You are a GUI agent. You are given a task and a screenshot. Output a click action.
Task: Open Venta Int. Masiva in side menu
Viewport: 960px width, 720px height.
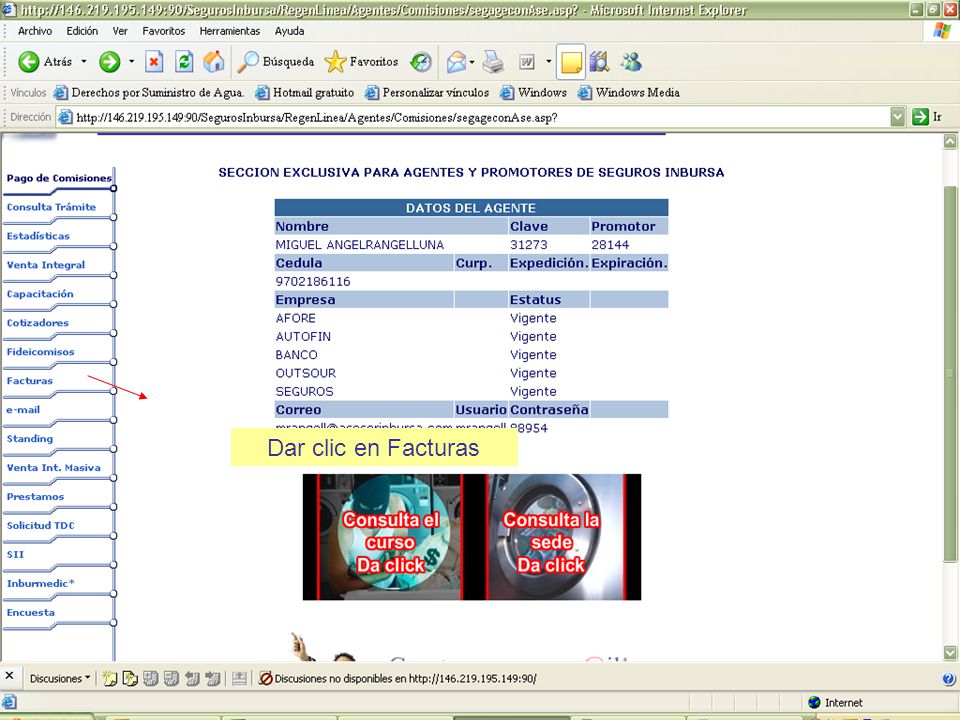(54, 468)
